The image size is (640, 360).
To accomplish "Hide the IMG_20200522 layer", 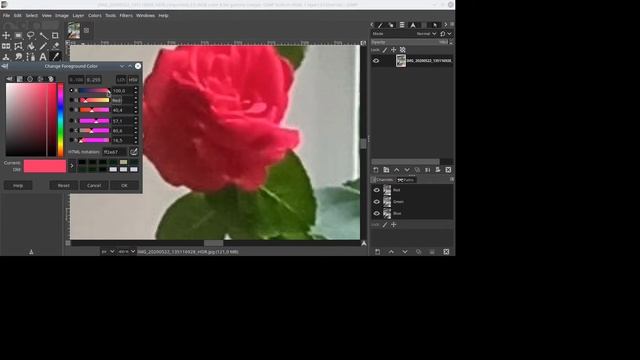I will coord(376,61).
